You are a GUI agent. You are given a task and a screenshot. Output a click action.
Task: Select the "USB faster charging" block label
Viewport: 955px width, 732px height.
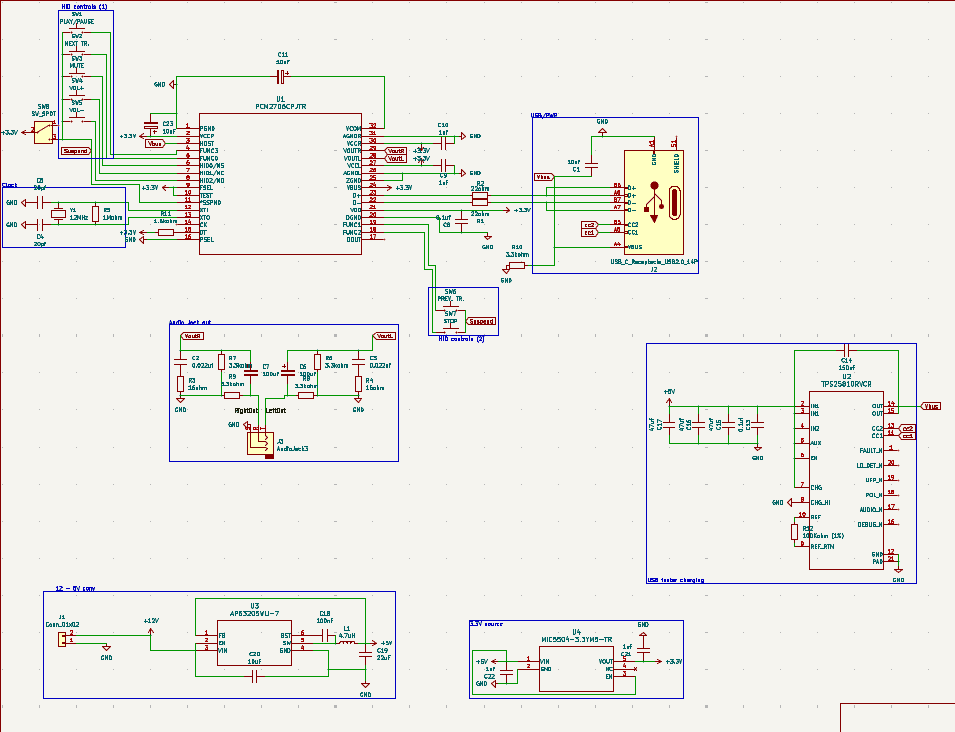point(674,580)
